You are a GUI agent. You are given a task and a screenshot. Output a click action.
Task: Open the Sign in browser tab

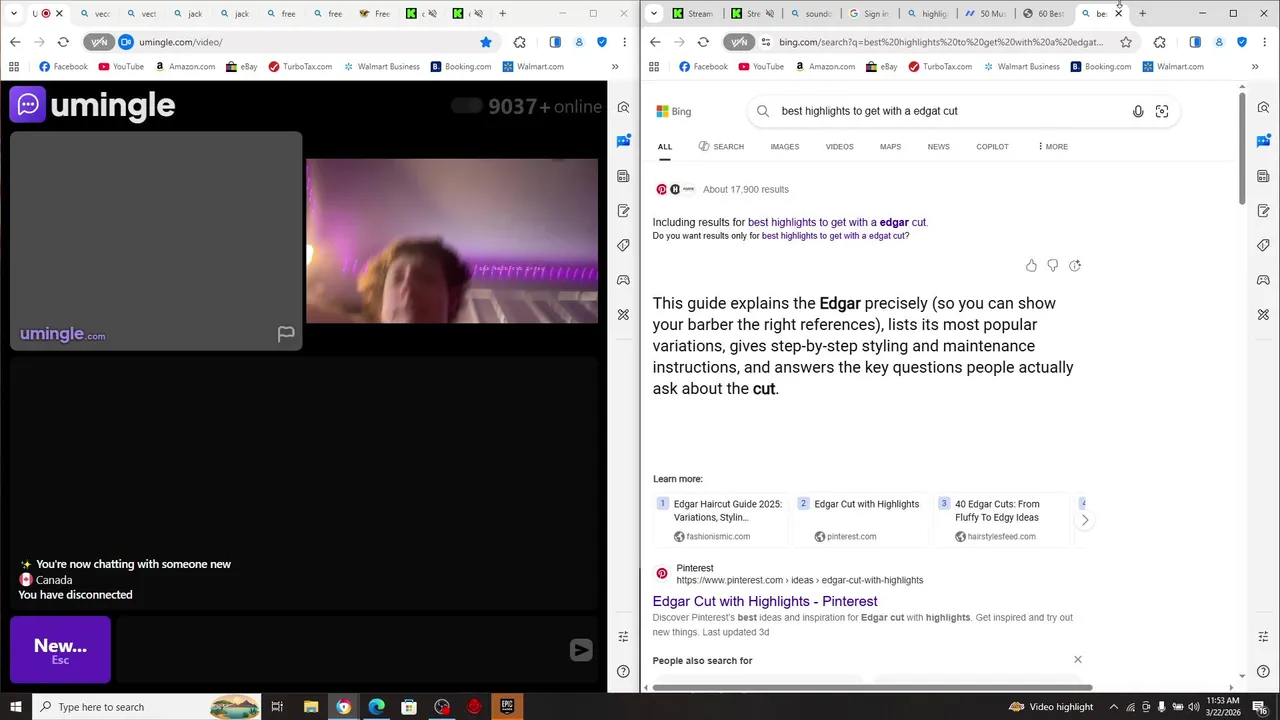[x=869, y=14]
